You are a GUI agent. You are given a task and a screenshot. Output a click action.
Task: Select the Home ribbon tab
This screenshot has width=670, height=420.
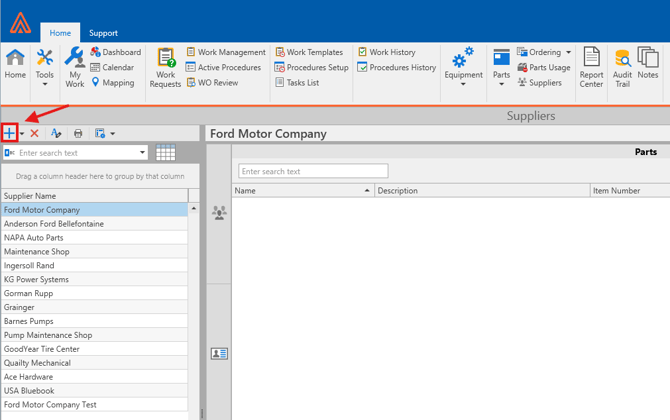click(x=60, y=33)
